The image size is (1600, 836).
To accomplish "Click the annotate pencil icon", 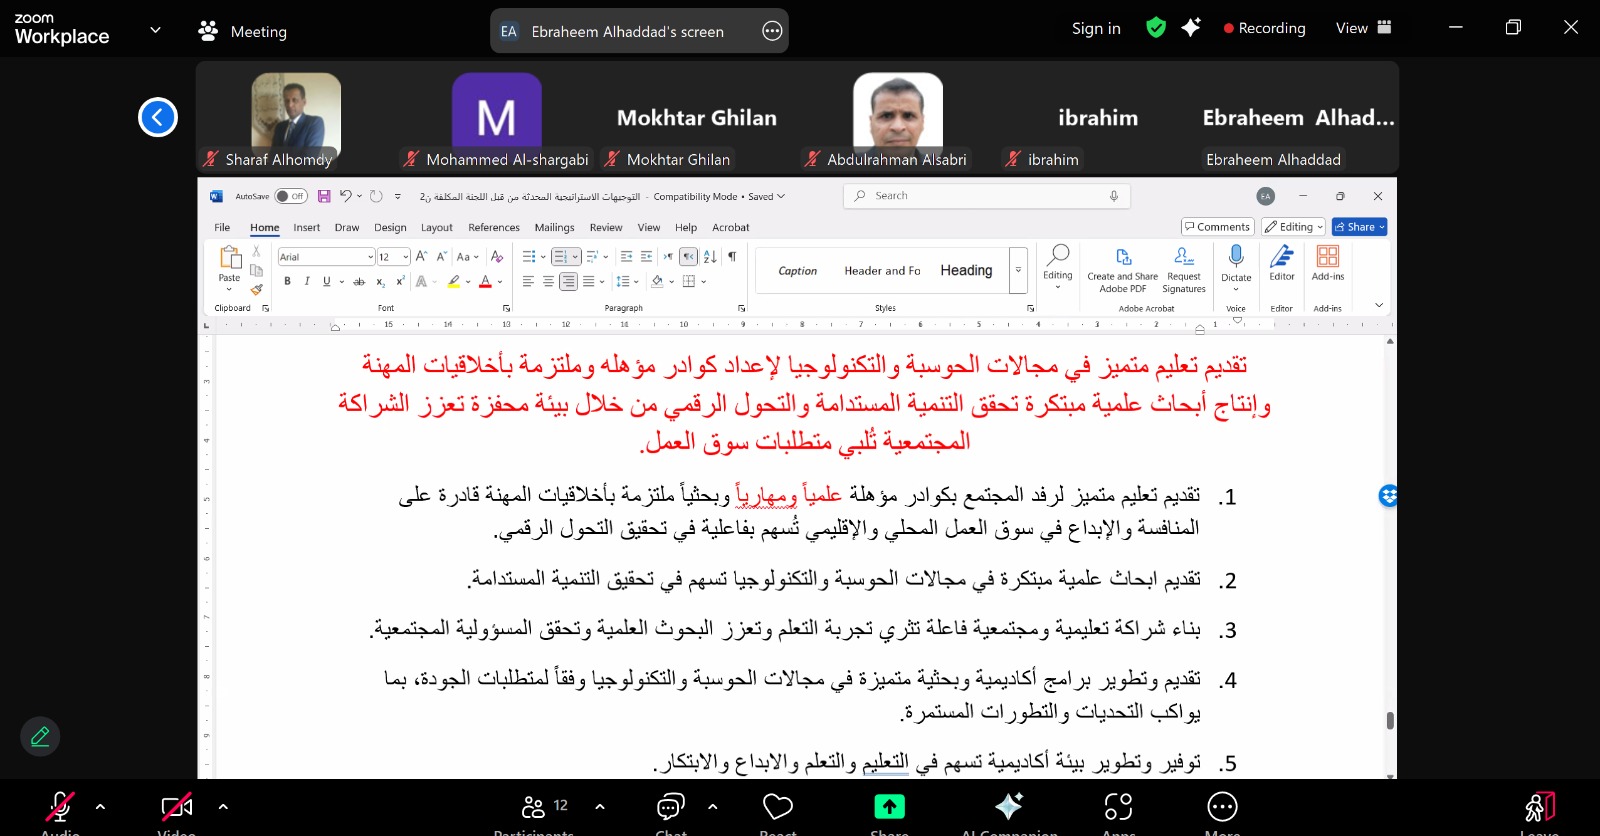I will tap(40, 737).
